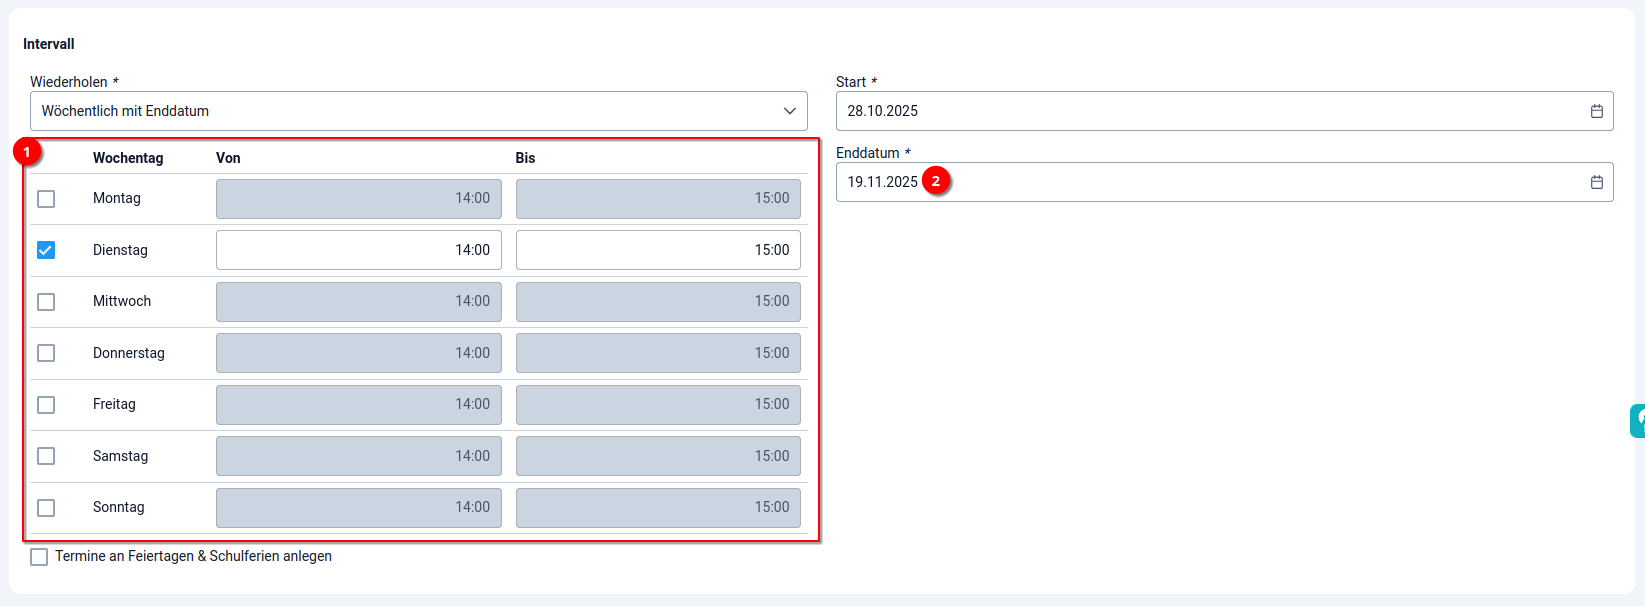The image size is (1645, 606).
Task: Click the red annotation marker 2
Action: point(936,181)
